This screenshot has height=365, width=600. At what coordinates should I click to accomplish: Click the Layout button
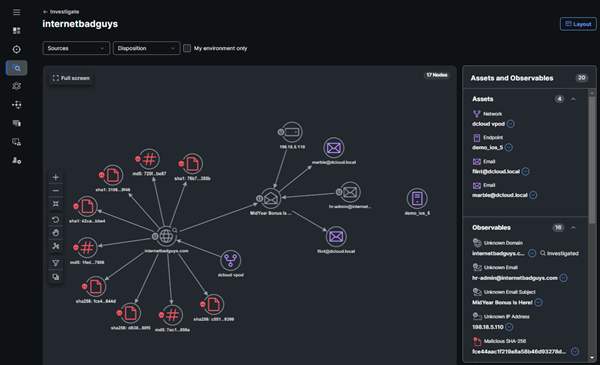pyautogui.click(x=578, y=24)
